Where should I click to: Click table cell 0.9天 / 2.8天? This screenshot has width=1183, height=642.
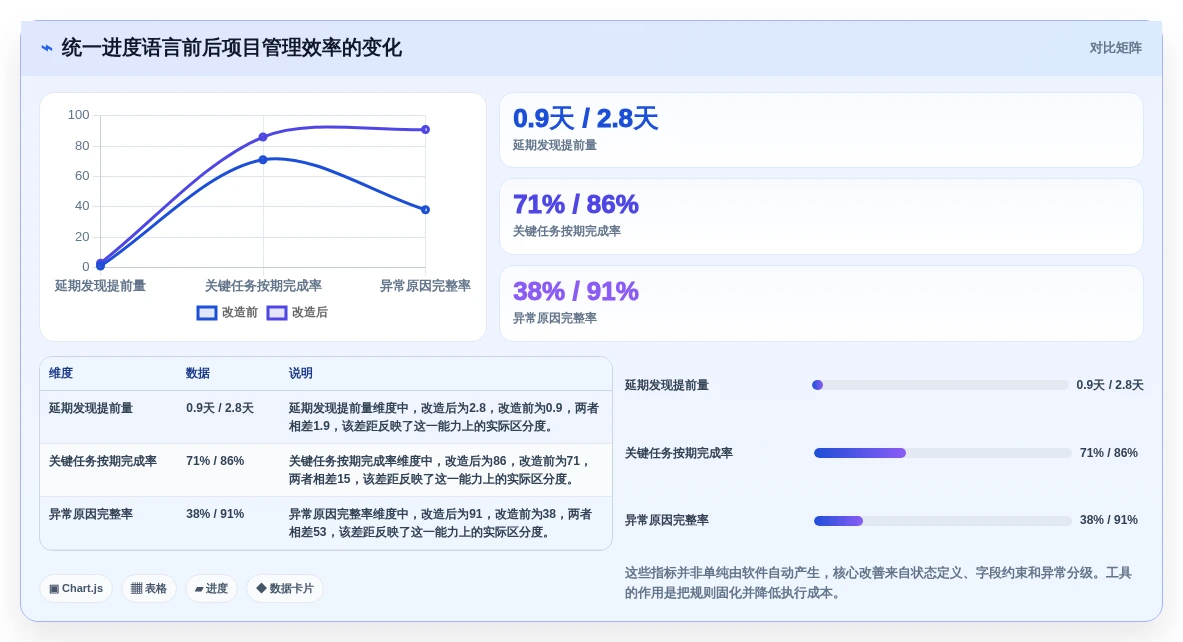pyautogui.click(x=220, y=408)
